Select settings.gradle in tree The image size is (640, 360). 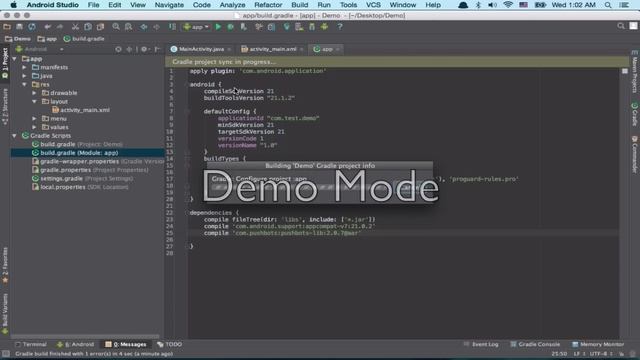click(82, 179)
